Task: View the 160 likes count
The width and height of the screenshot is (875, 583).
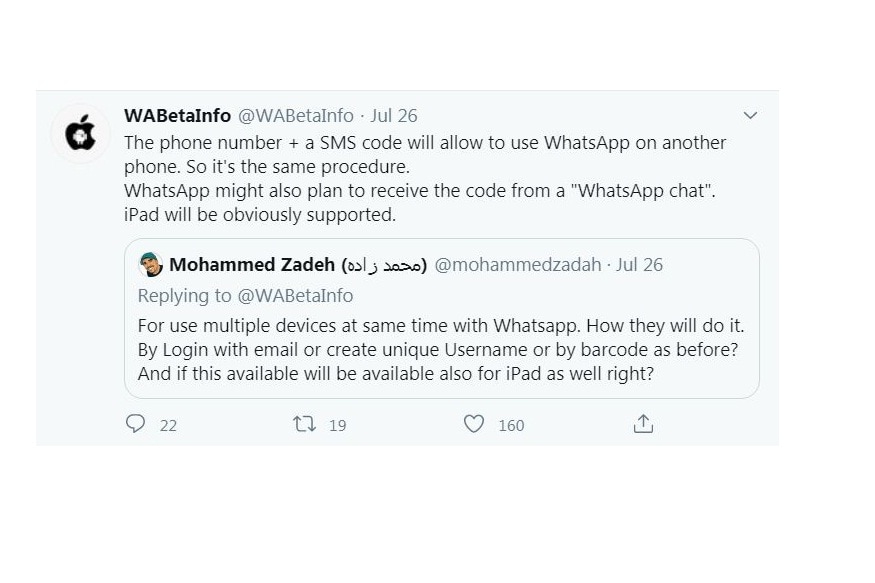Action: [511, 426]
